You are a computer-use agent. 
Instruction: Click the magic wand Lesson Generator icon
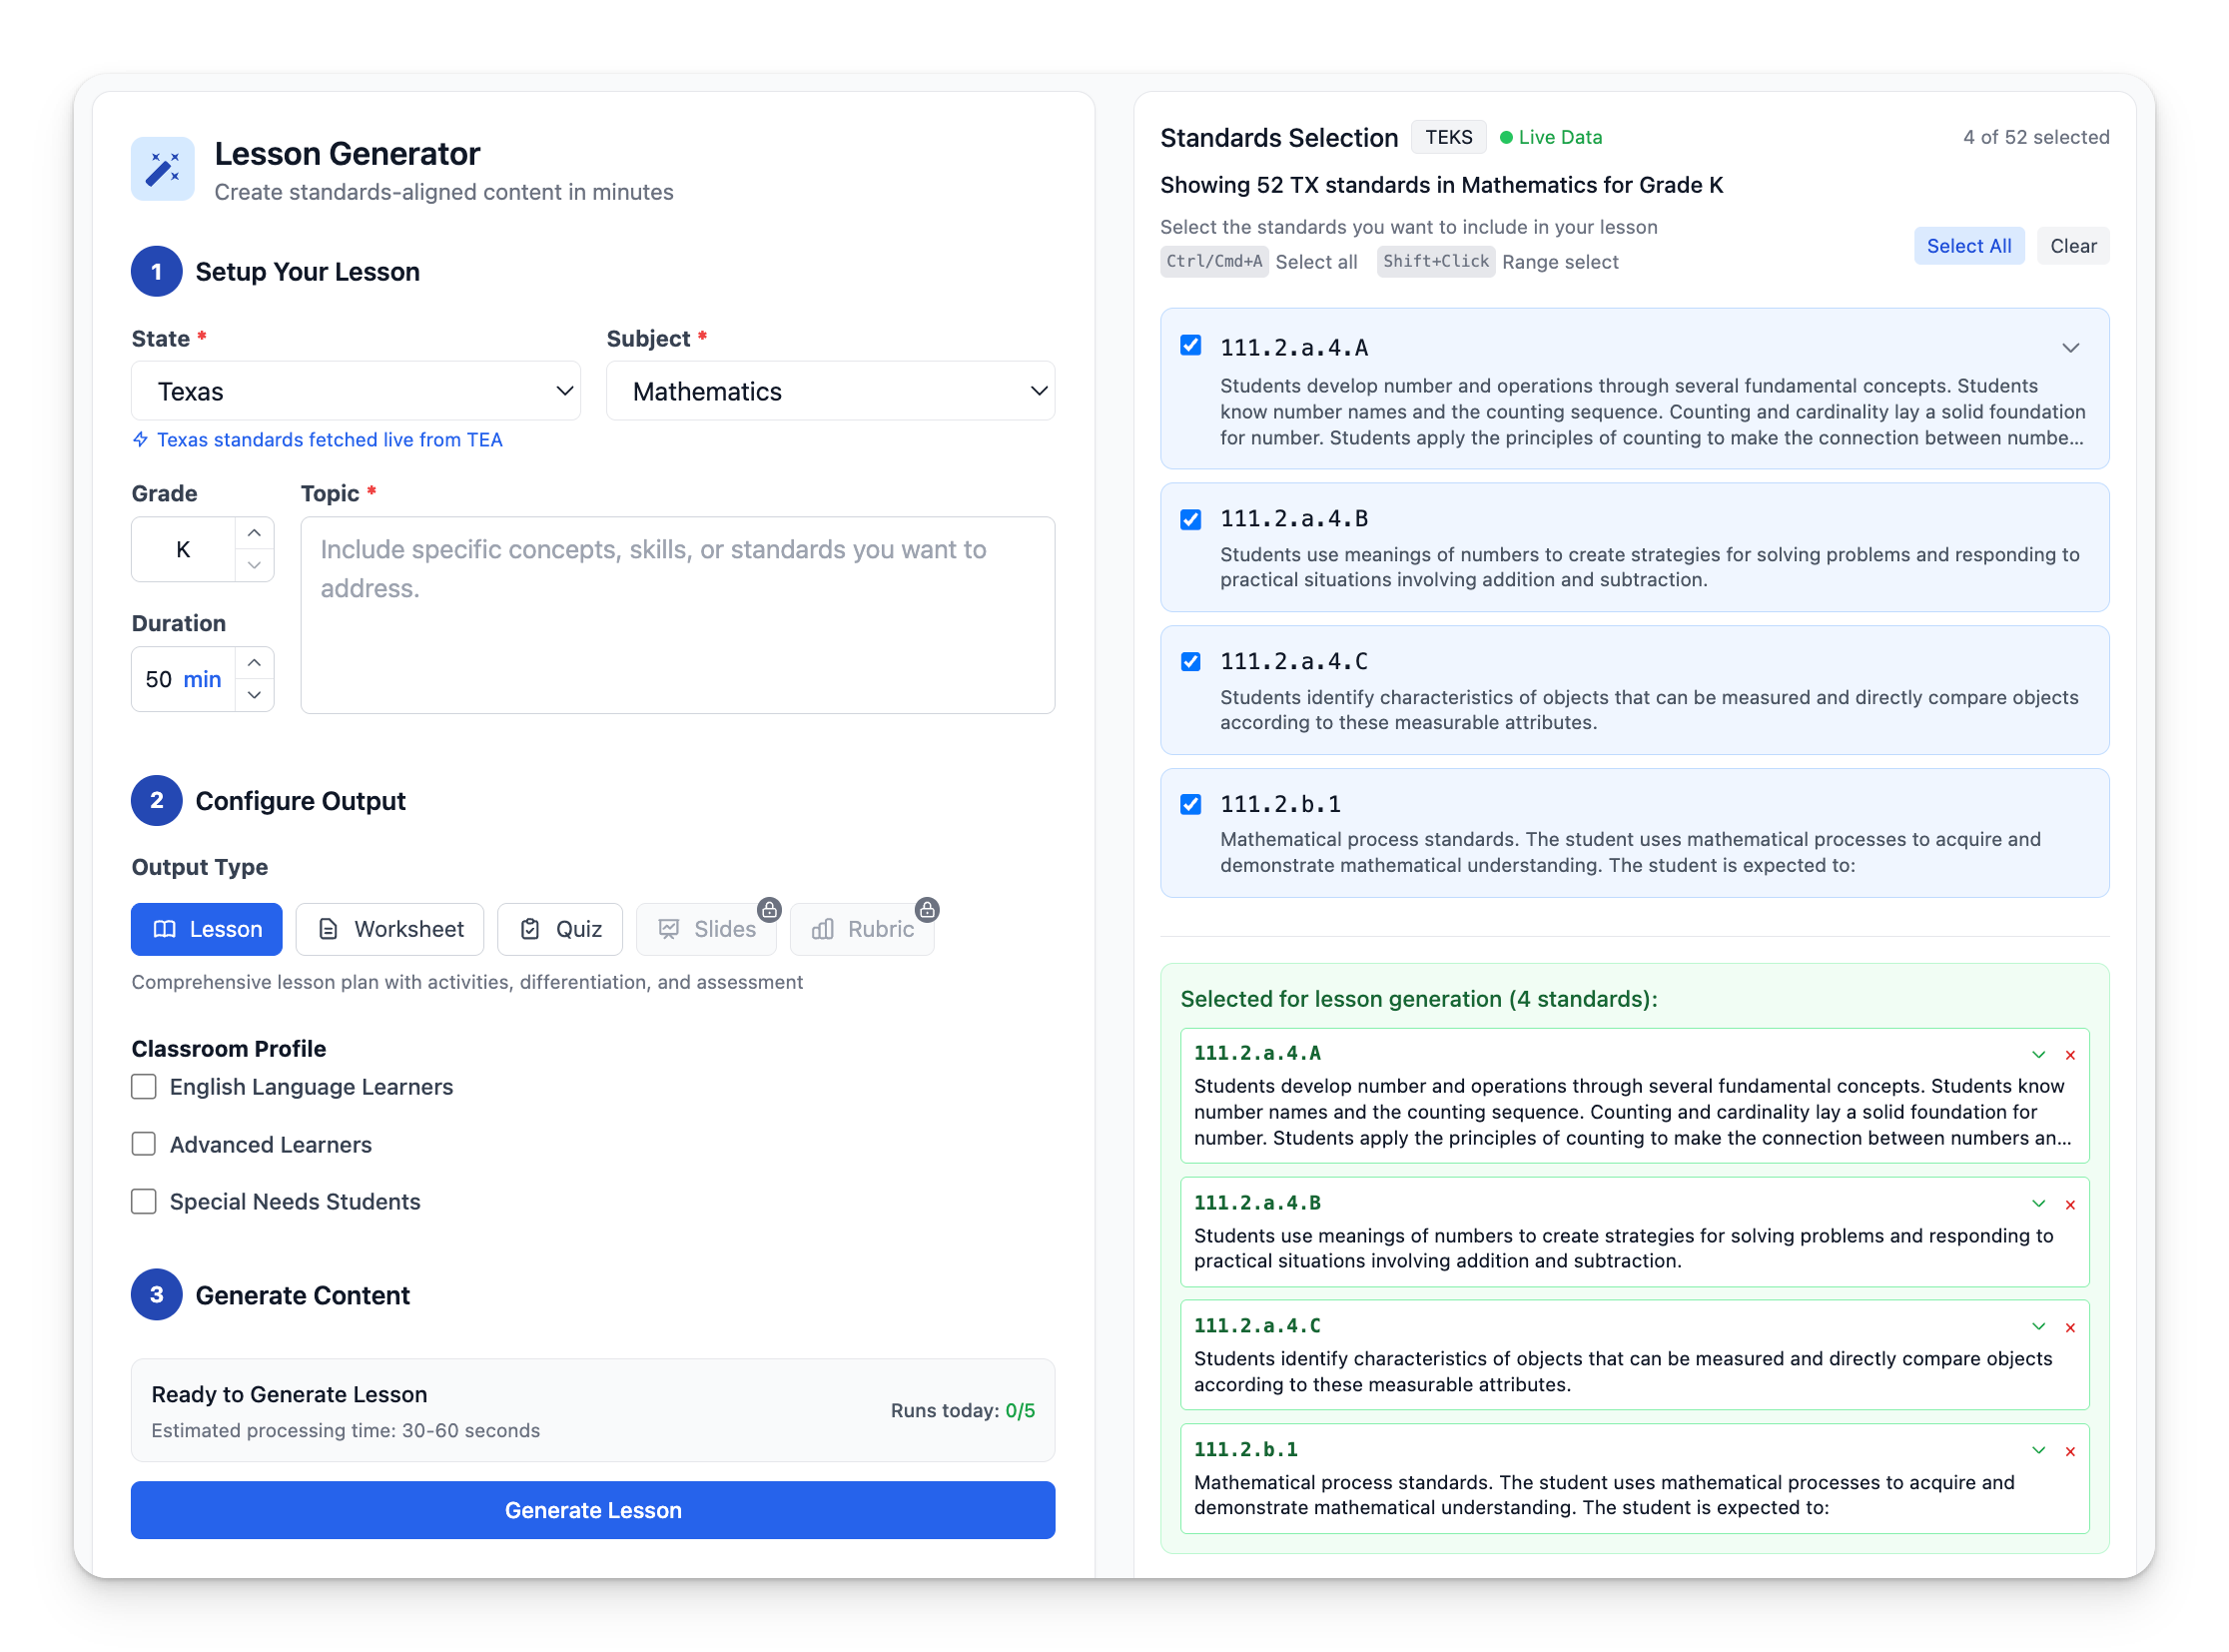coord(162,169)
